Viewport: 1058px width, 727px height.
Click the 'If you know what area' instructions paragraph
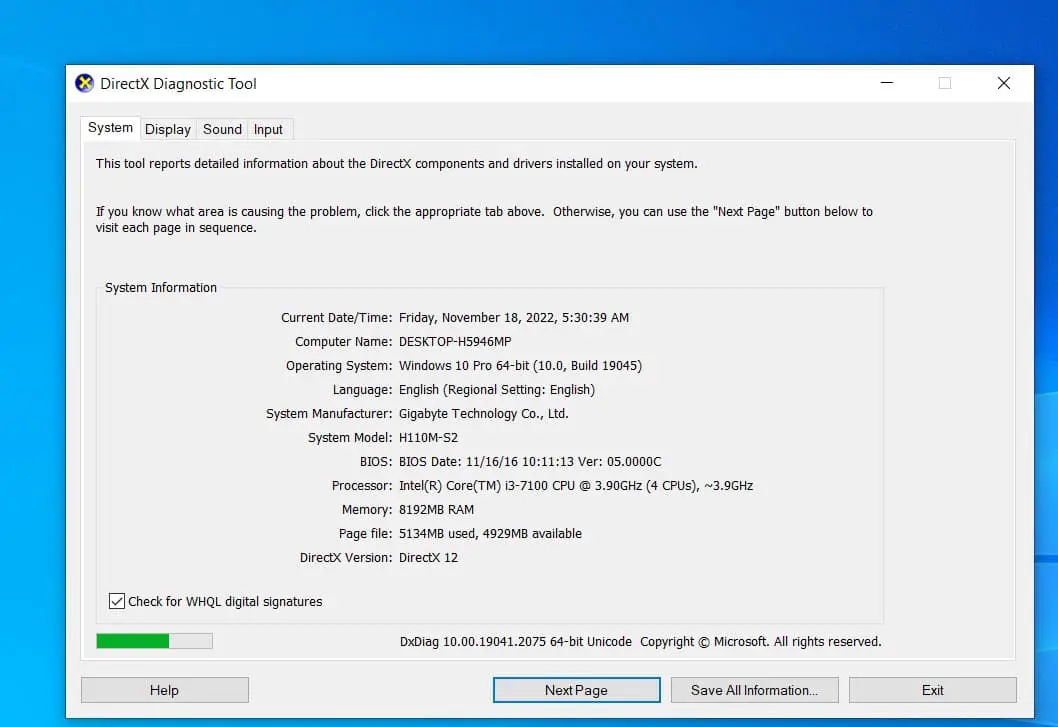click(x=484, y=219)
